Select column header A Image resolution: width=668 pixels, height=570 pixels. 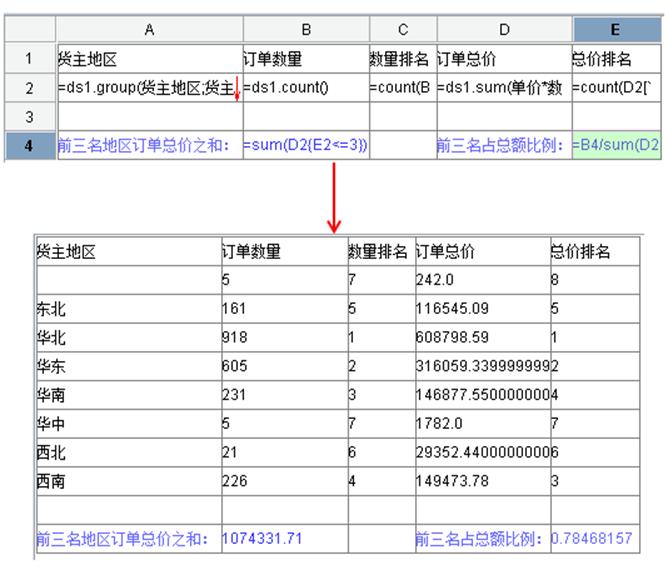[149, 29]
